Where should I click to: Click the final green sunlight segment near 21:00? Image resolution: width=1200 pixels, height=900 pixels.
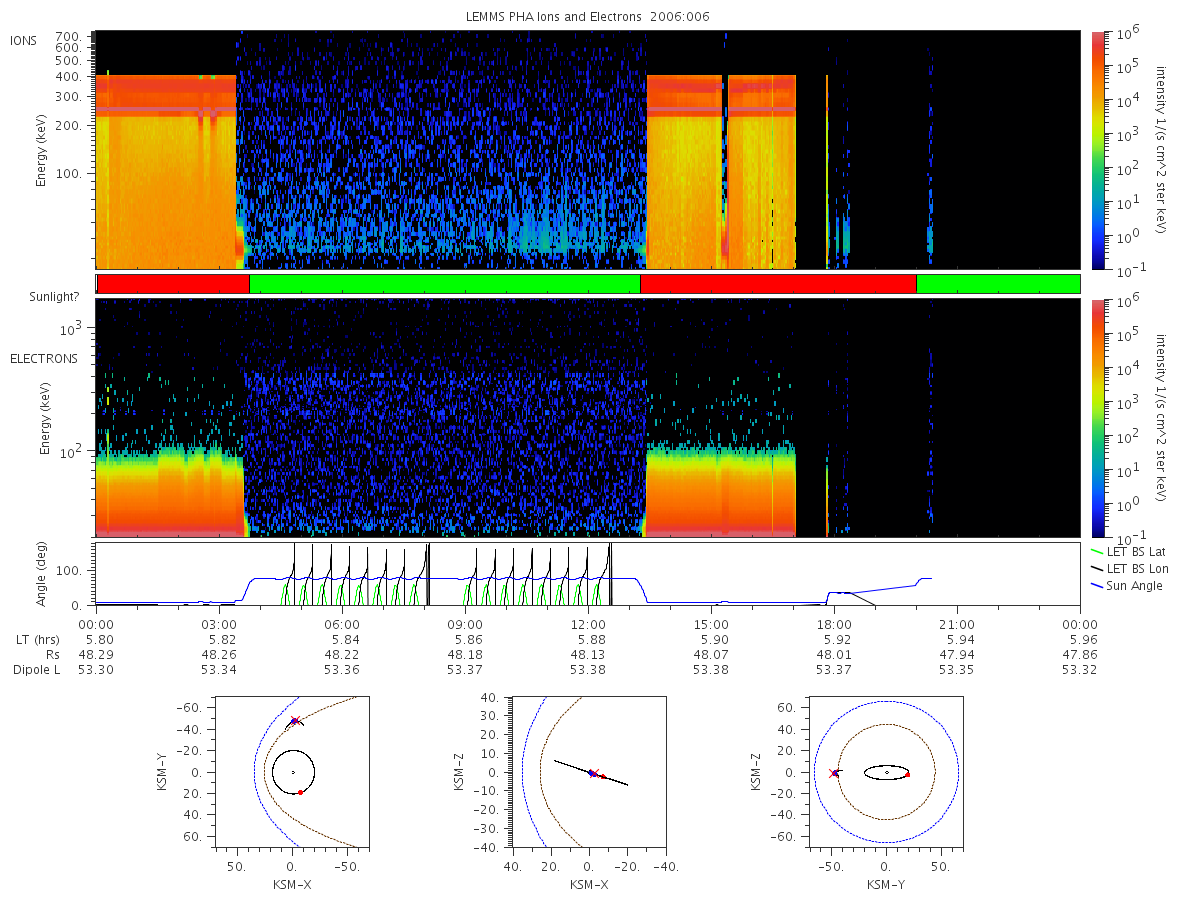[998, 284]
